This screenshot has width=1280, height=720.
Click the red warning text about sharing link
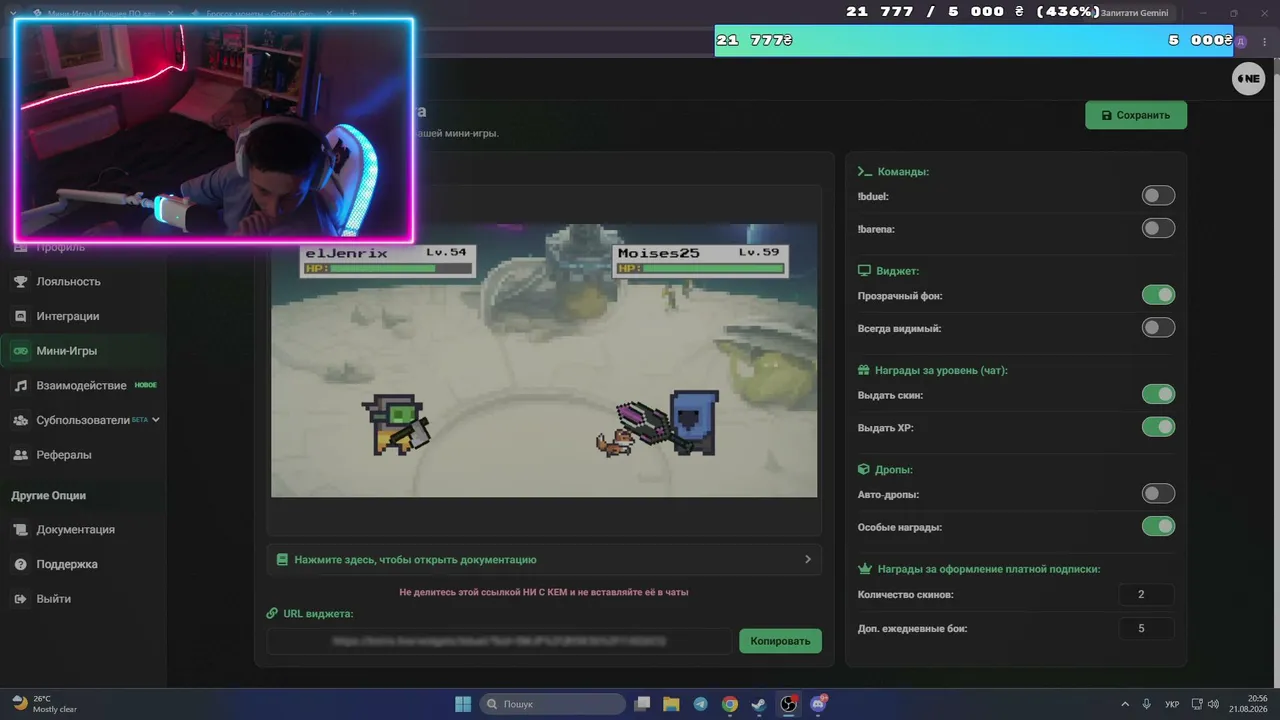click(x=544, y=592)
